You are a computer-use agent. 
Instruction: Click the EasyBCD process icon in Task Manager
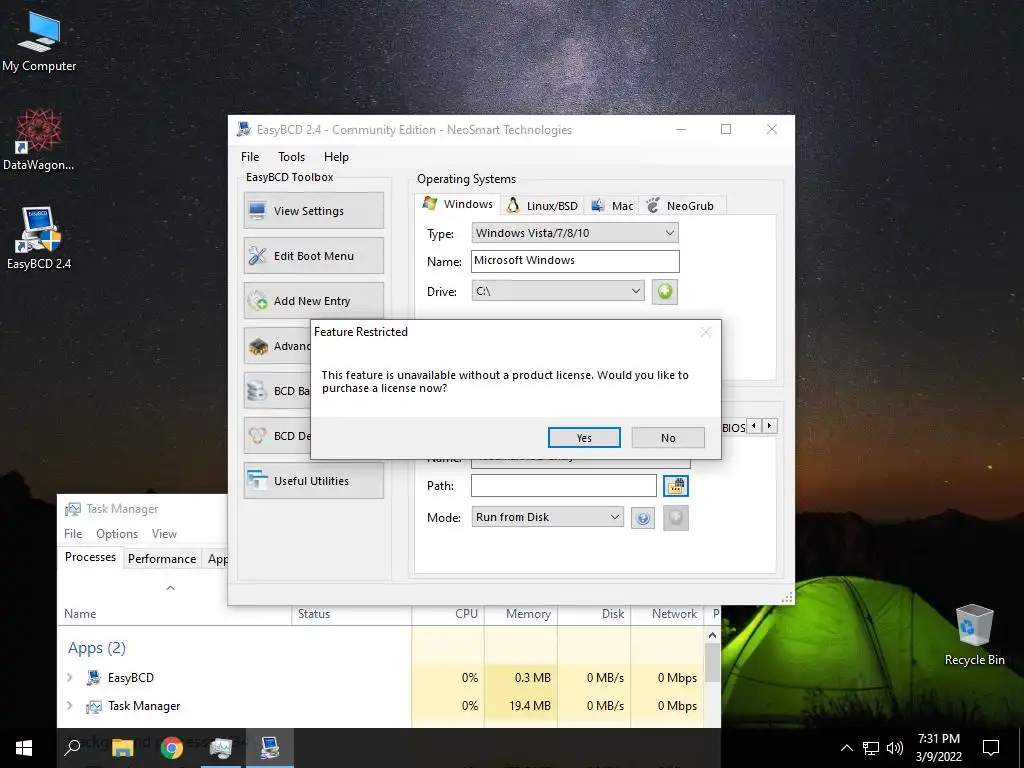coord(94,678)
